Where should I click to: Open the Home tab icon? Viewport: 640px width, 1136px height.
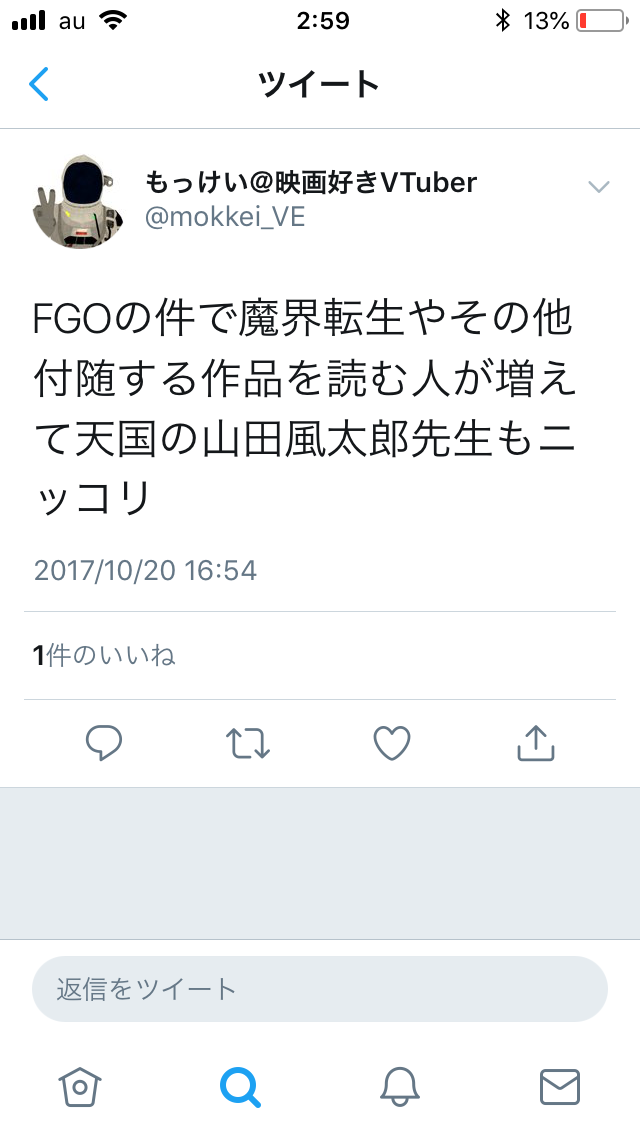pos(80,1087)
